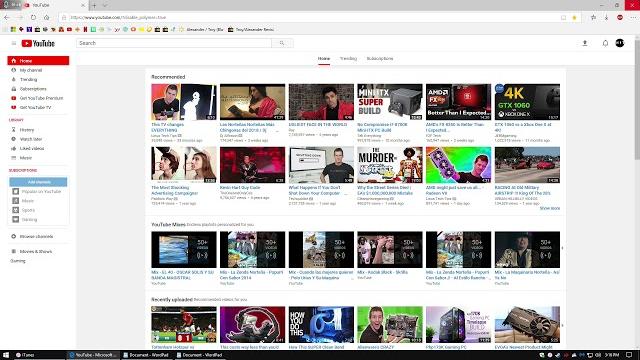
Task: Open 'This TV changes EVERYTHING' thumbnail
Action: [184, 102]
